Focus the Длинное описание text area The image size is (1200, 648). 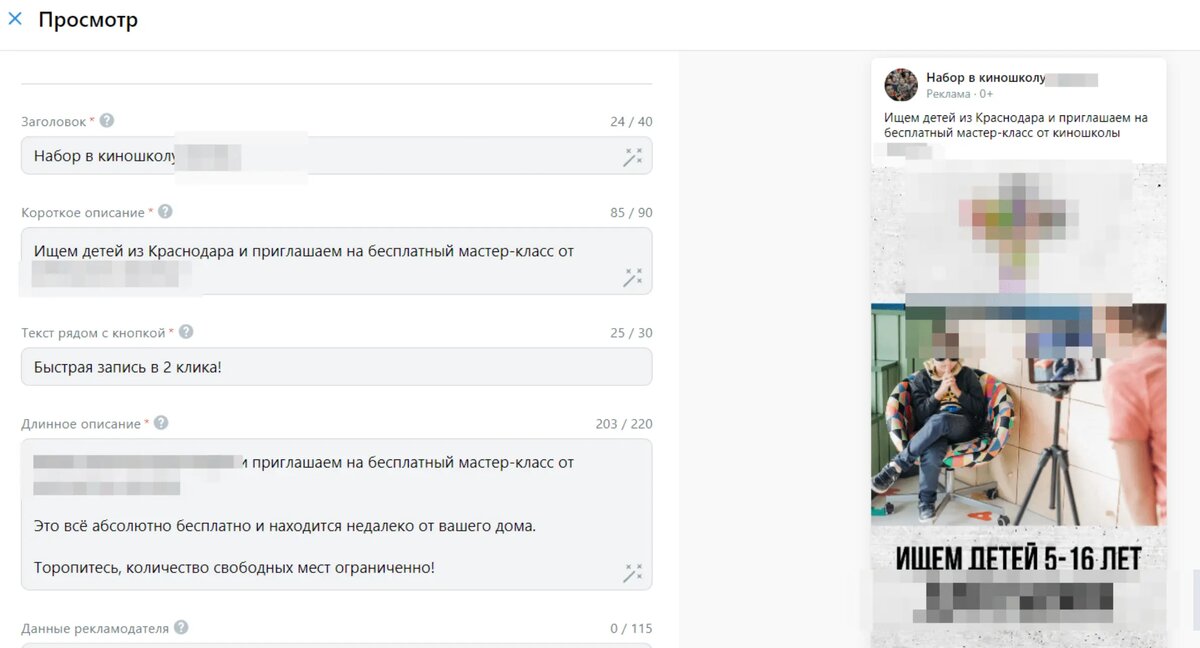click(336, 514)
